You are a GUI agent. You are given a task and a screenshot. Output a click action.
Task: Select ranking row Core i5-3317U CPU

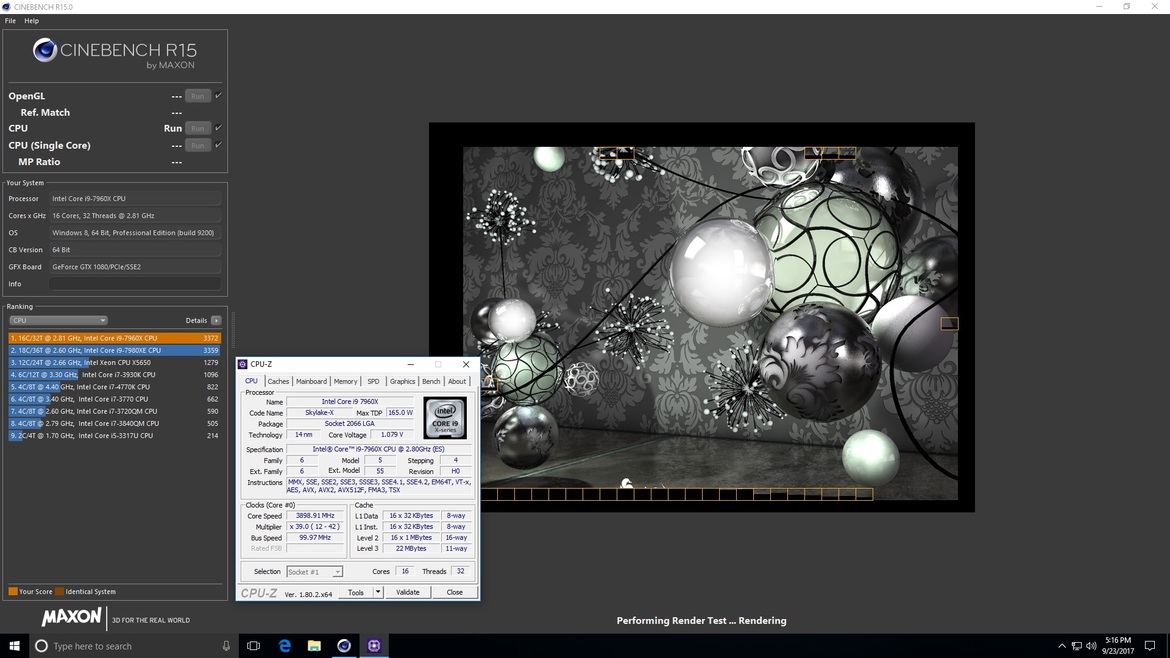[x=115, y=436]
